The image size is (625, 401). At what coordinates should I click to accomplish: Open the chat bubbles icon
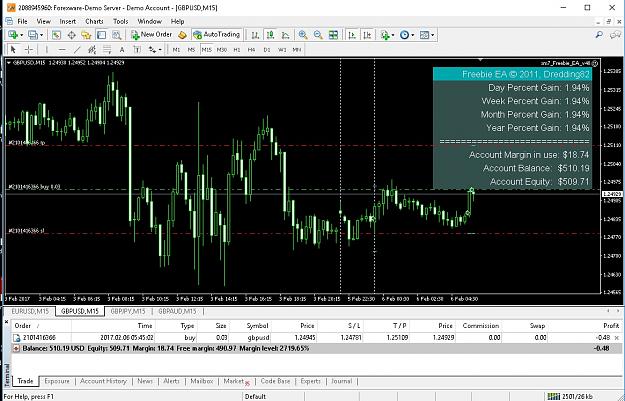point(615,35)
